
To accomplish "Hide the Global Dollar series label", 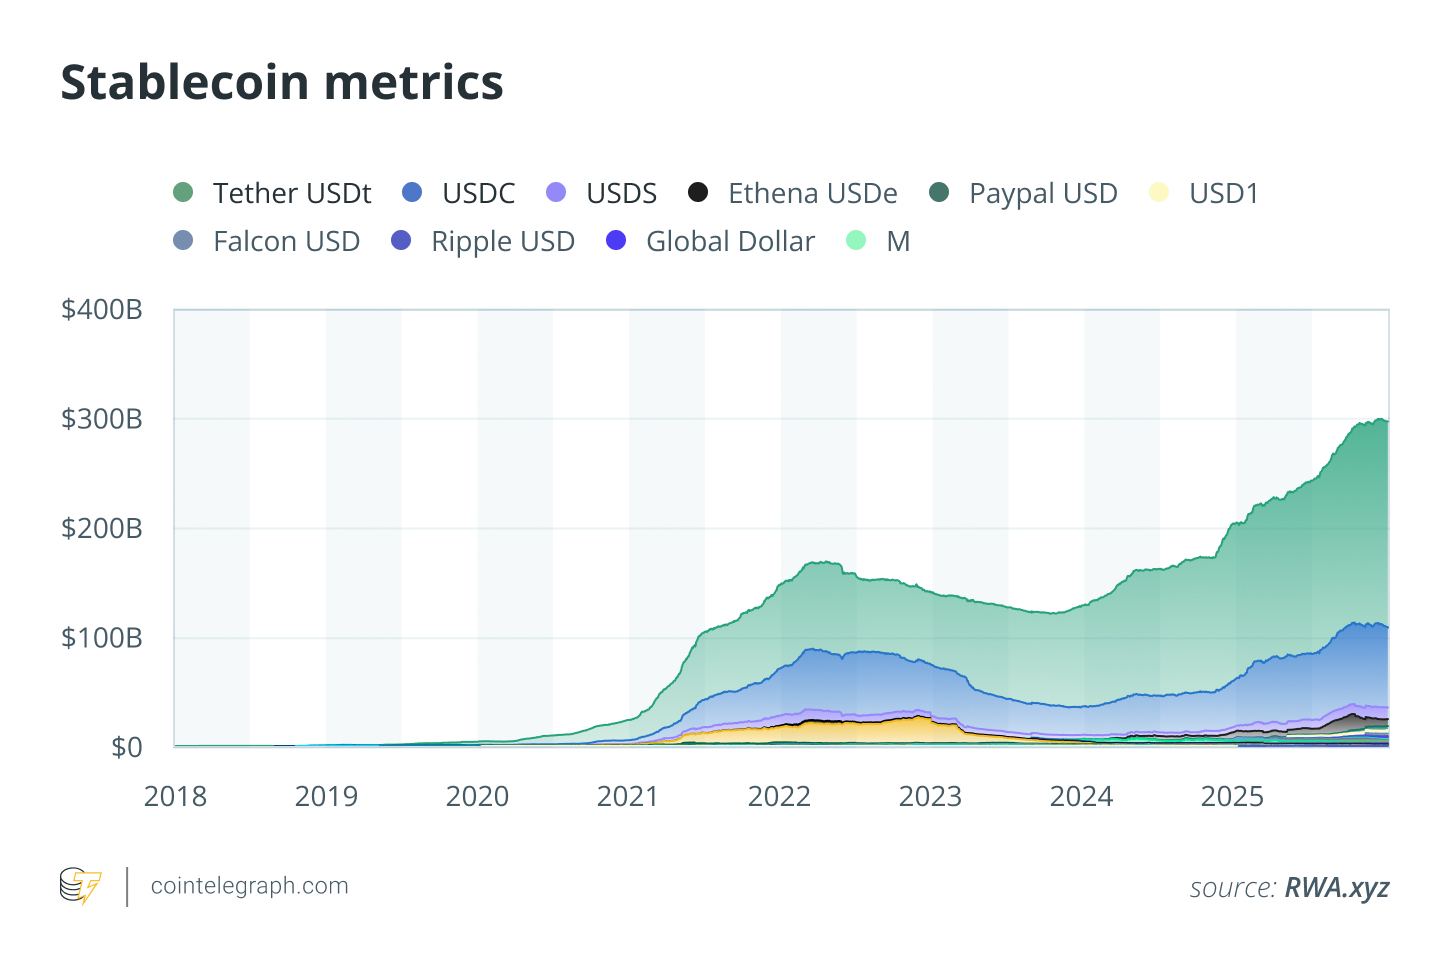I will 730,242.
